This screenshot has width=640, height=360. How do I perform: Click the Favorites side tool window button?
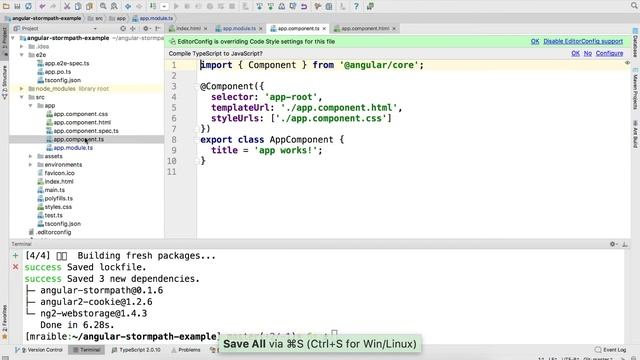click(x=4, y=322)
